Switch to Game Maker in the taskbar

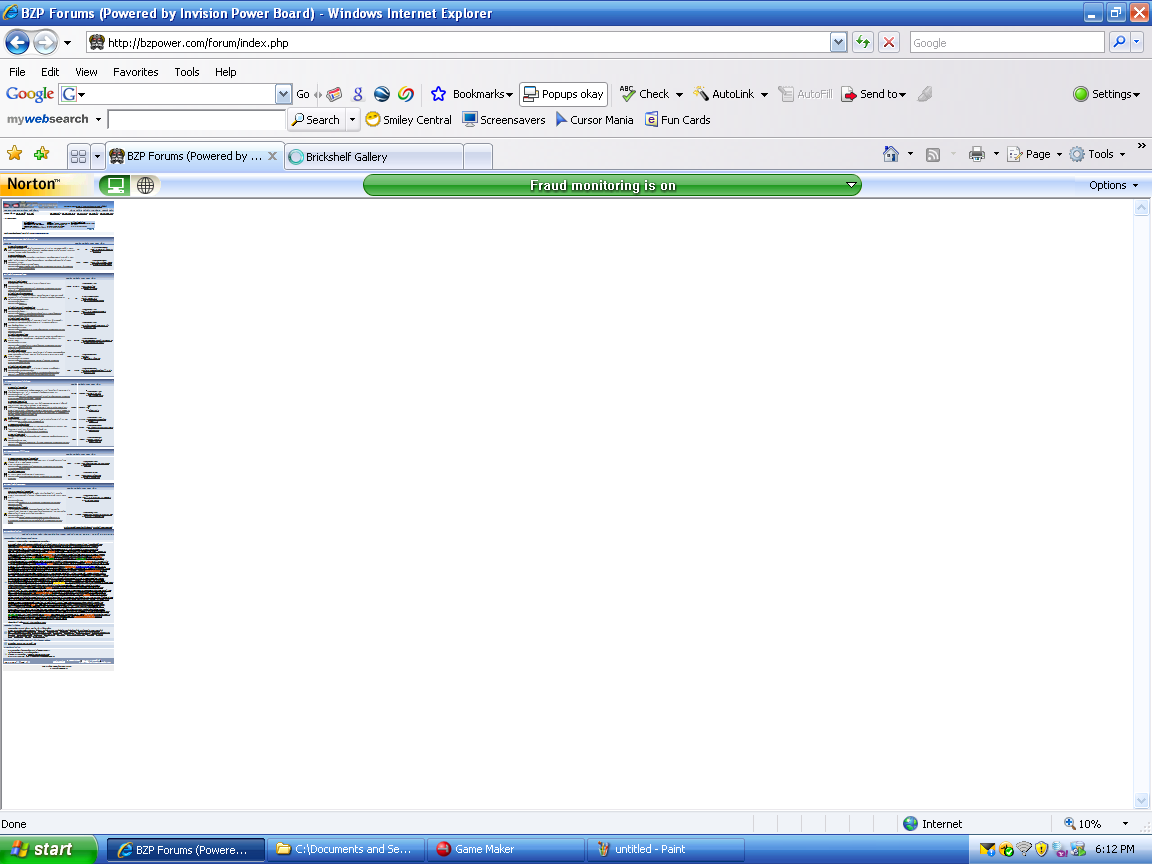[505, 849]
